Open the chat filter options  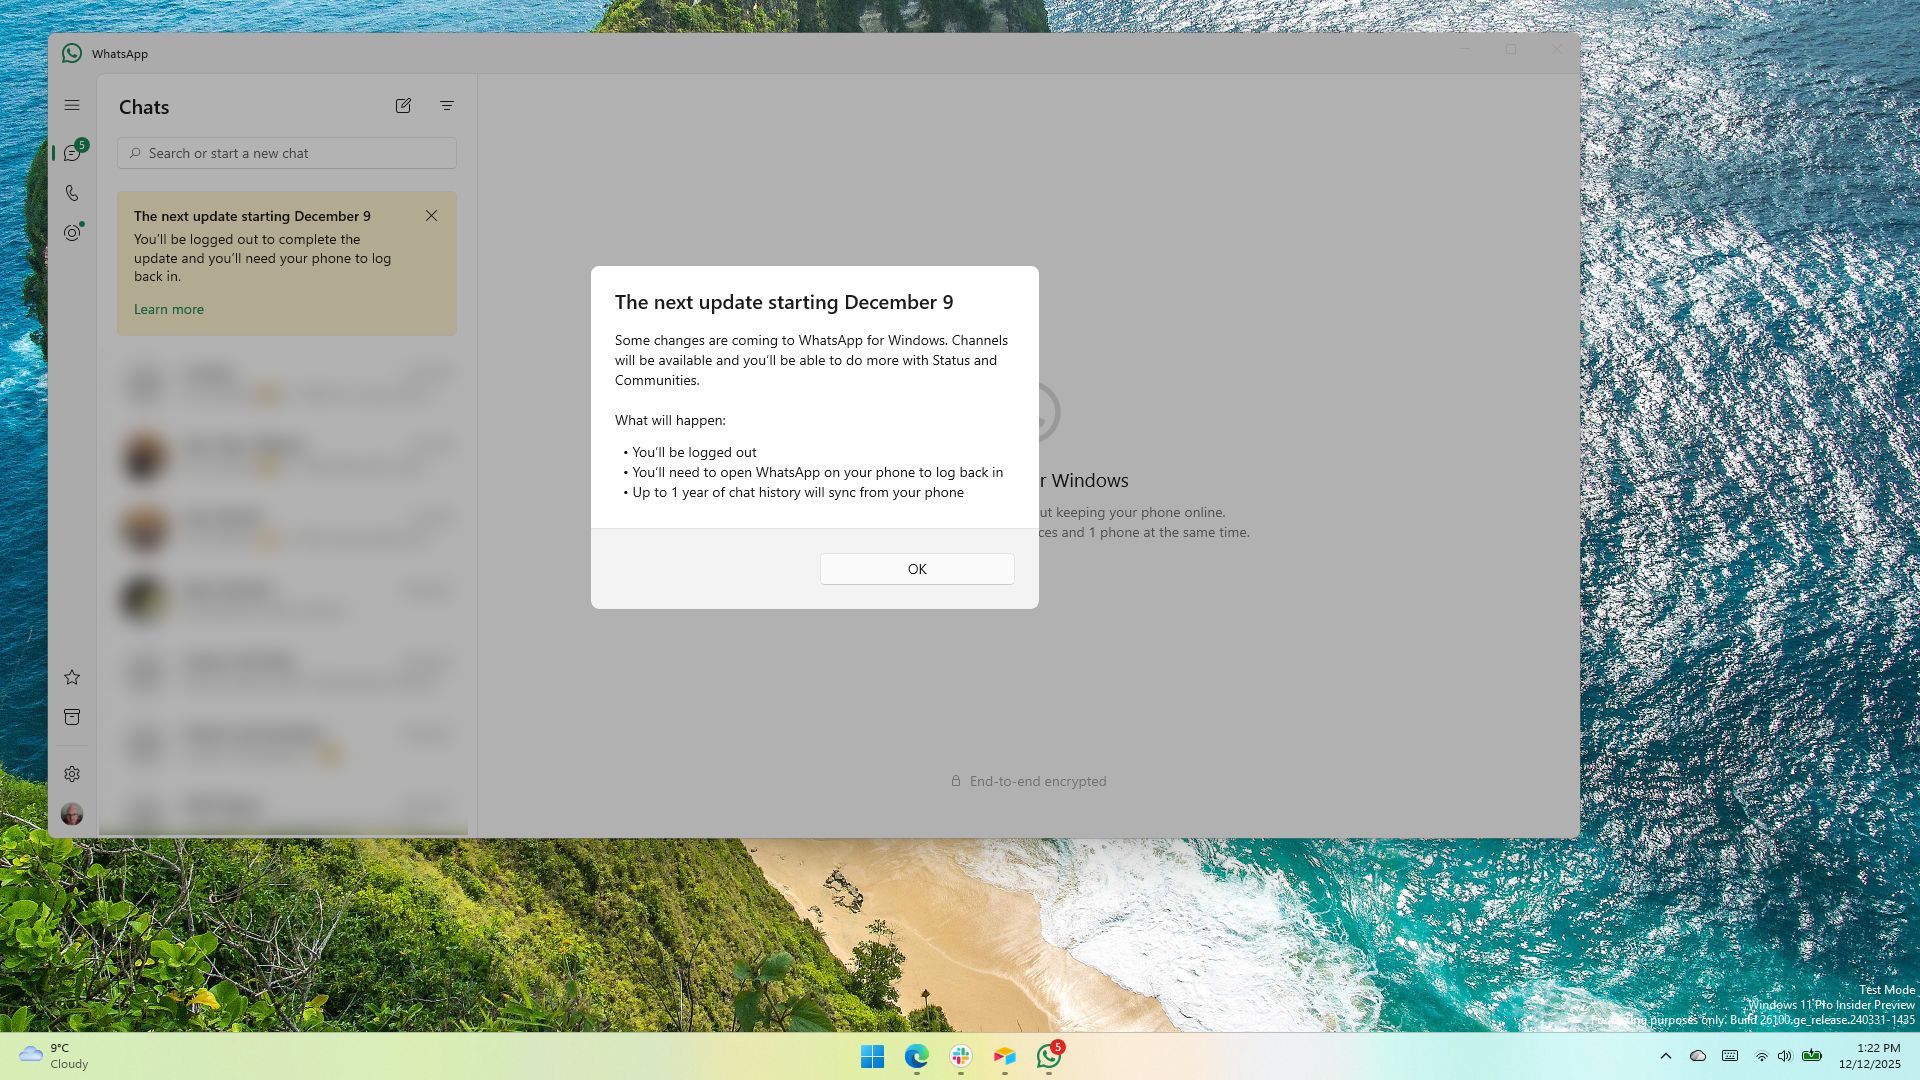pos(446,106)
